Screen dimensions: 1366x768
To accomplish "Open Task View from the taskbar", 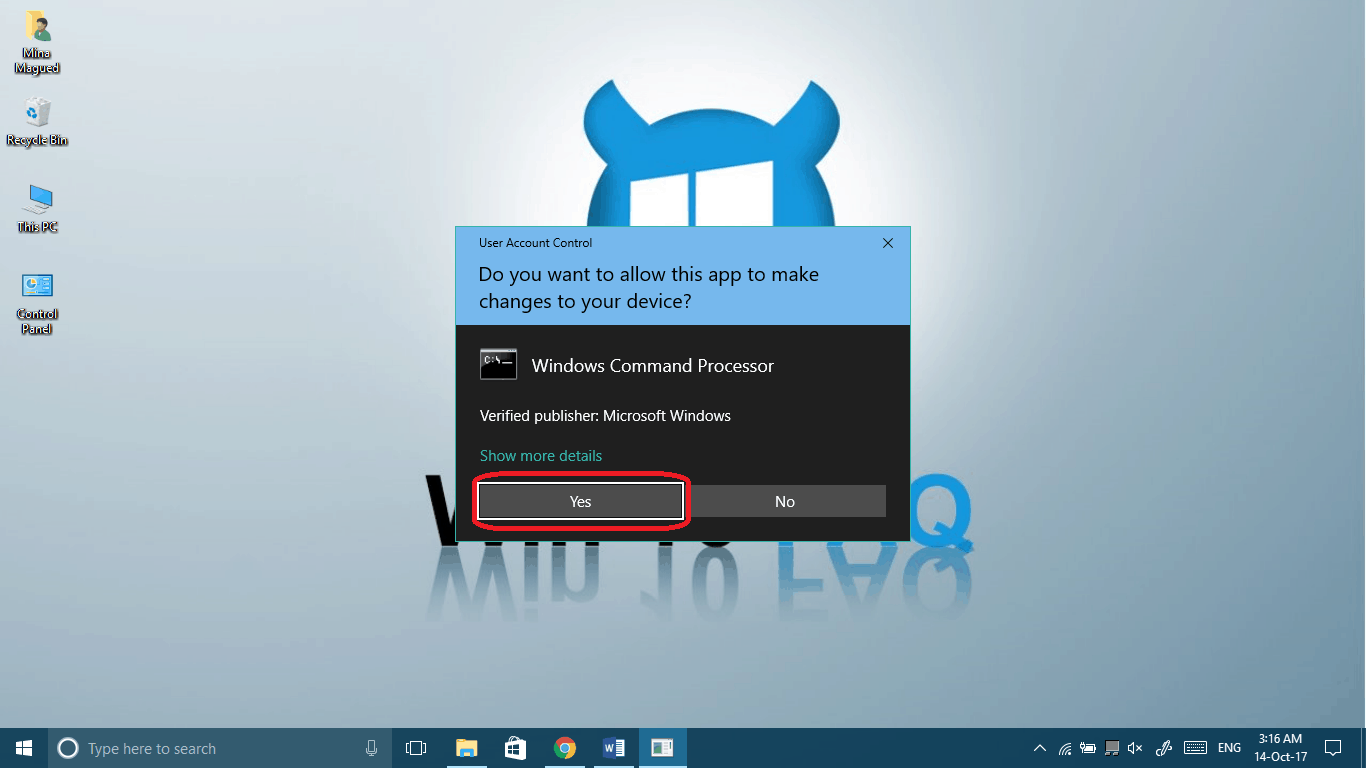I will pos(415,748).
